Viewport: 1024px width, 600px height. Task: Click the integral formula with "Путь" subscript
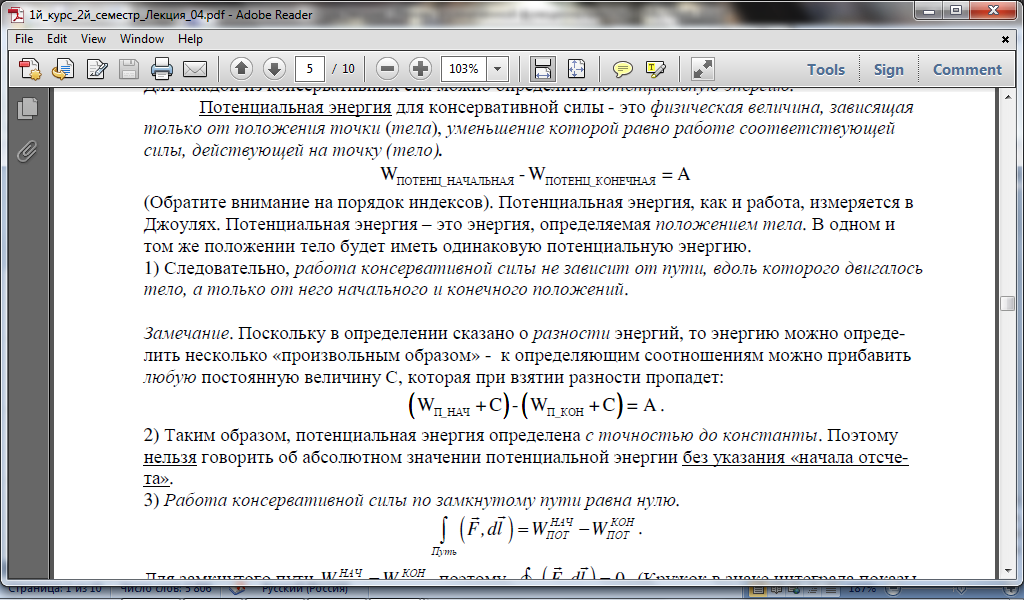[x=537, y=534]
